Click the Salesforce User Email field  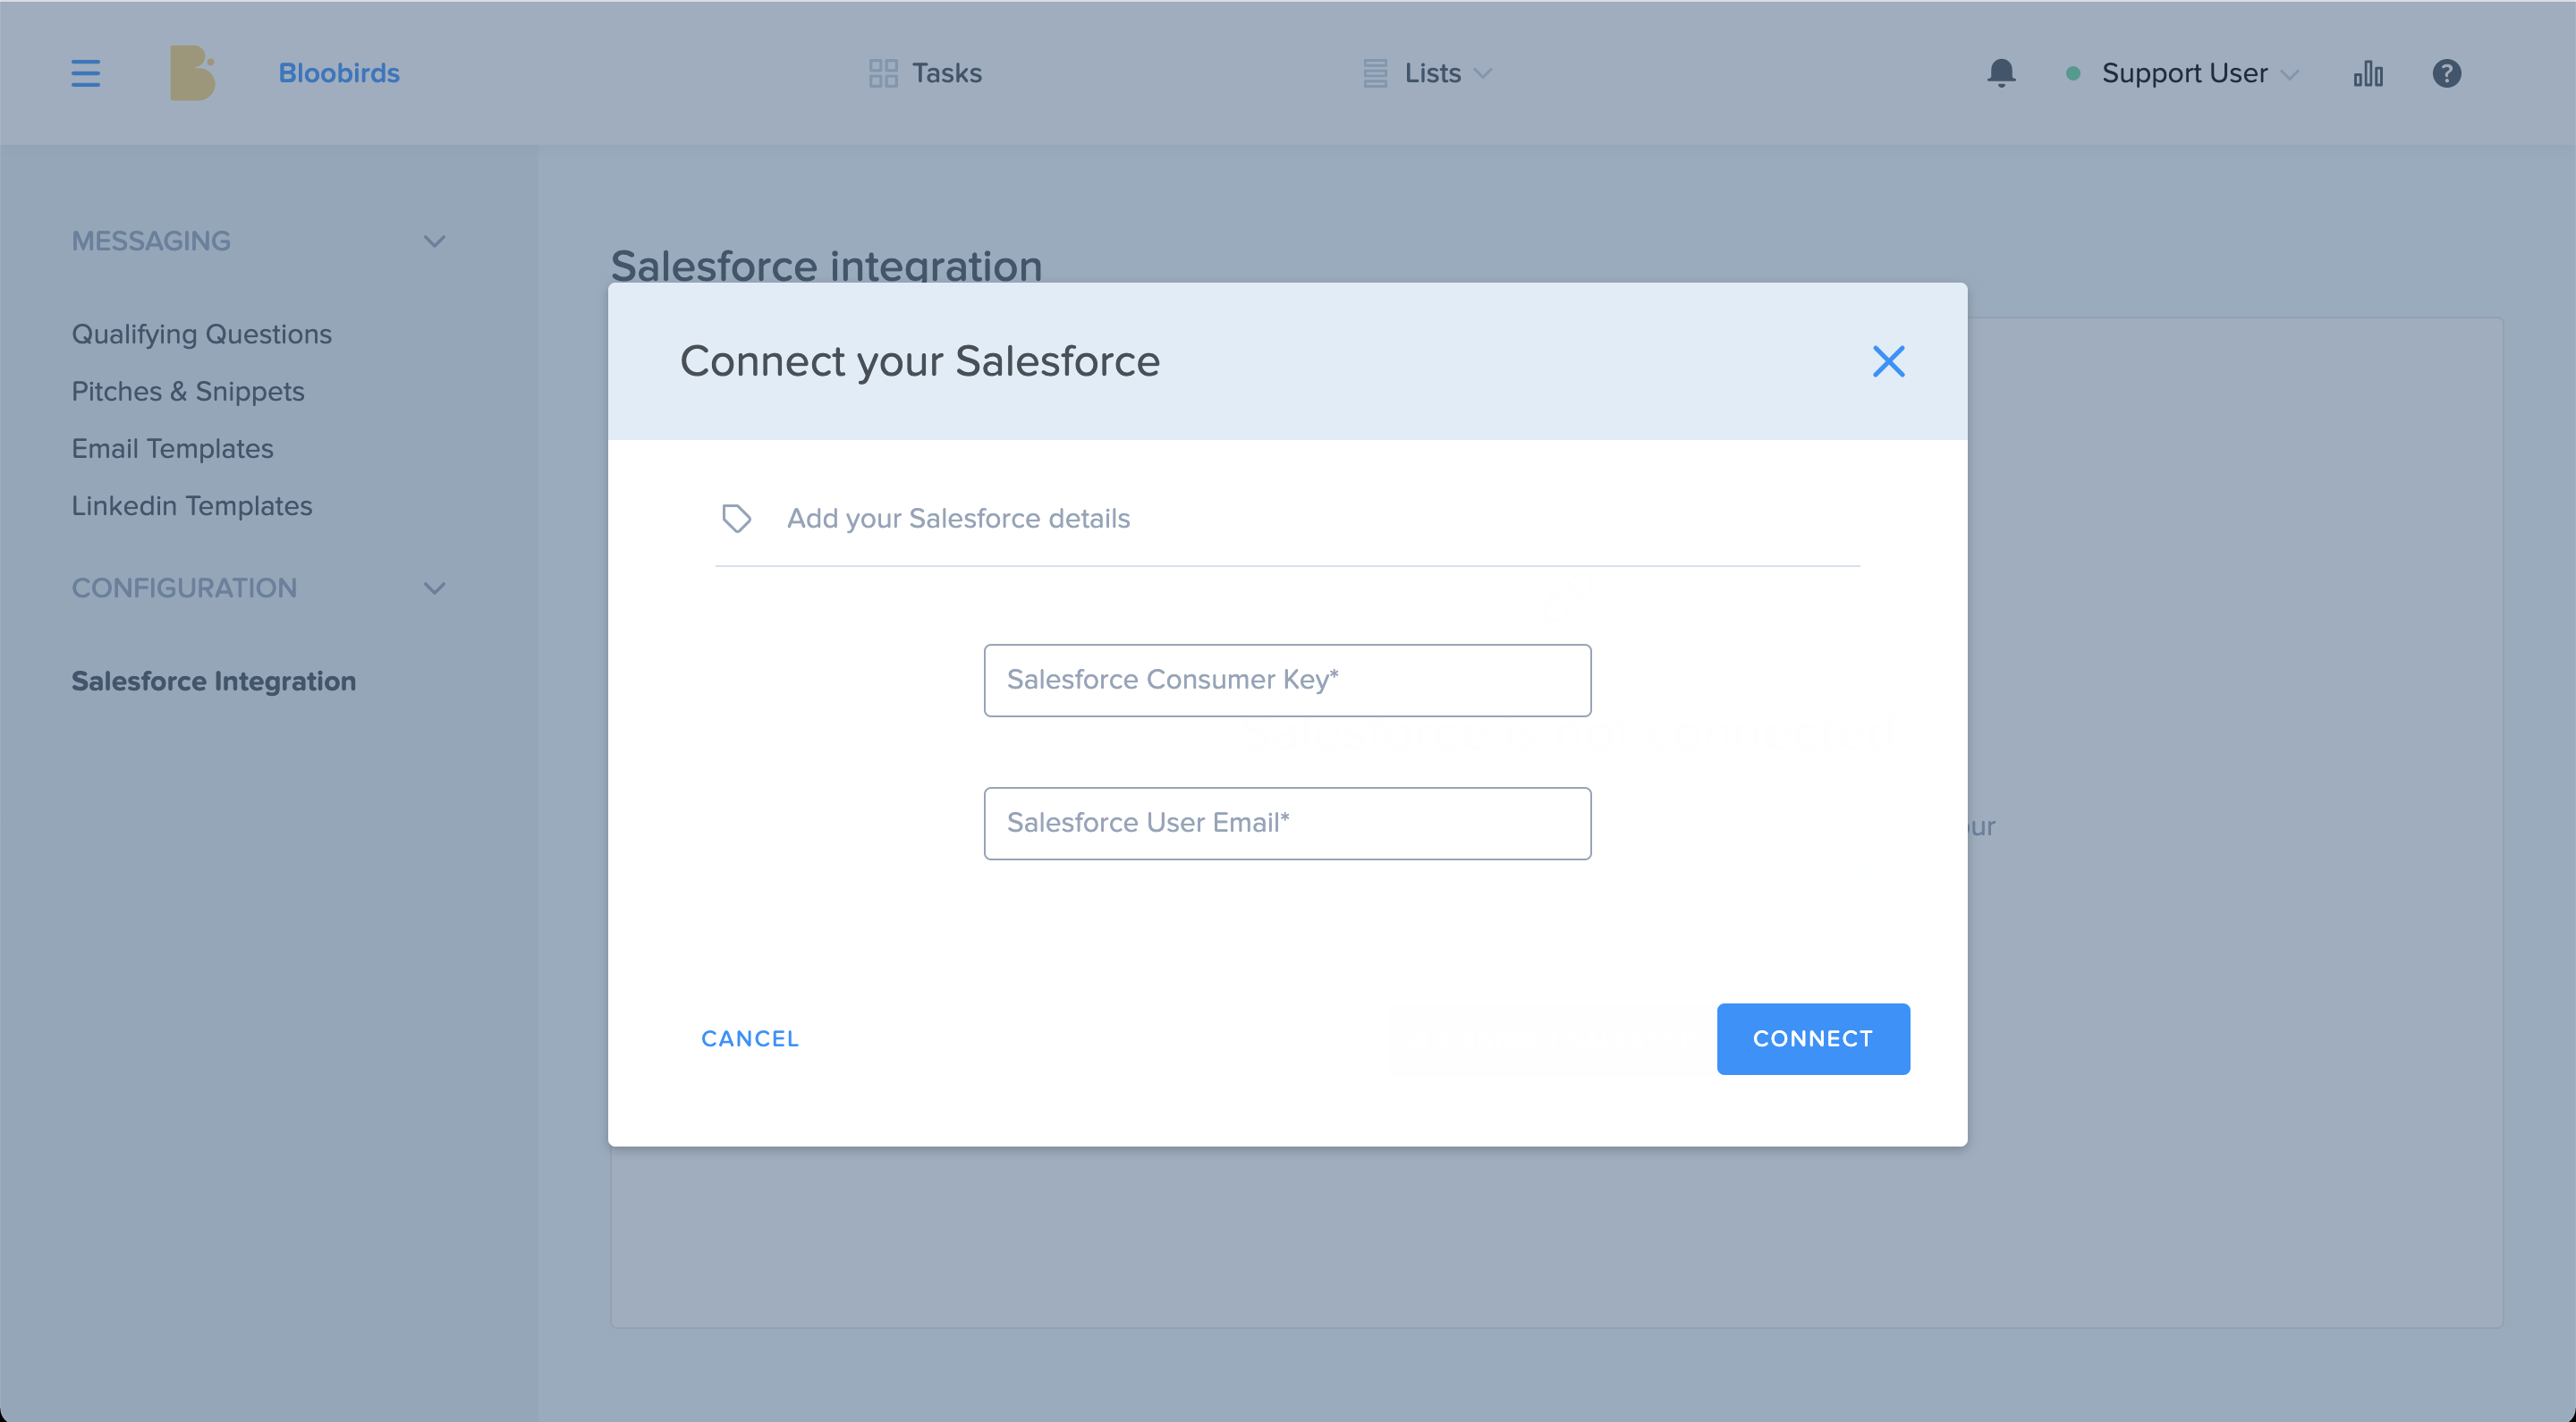pos(1287,823)
